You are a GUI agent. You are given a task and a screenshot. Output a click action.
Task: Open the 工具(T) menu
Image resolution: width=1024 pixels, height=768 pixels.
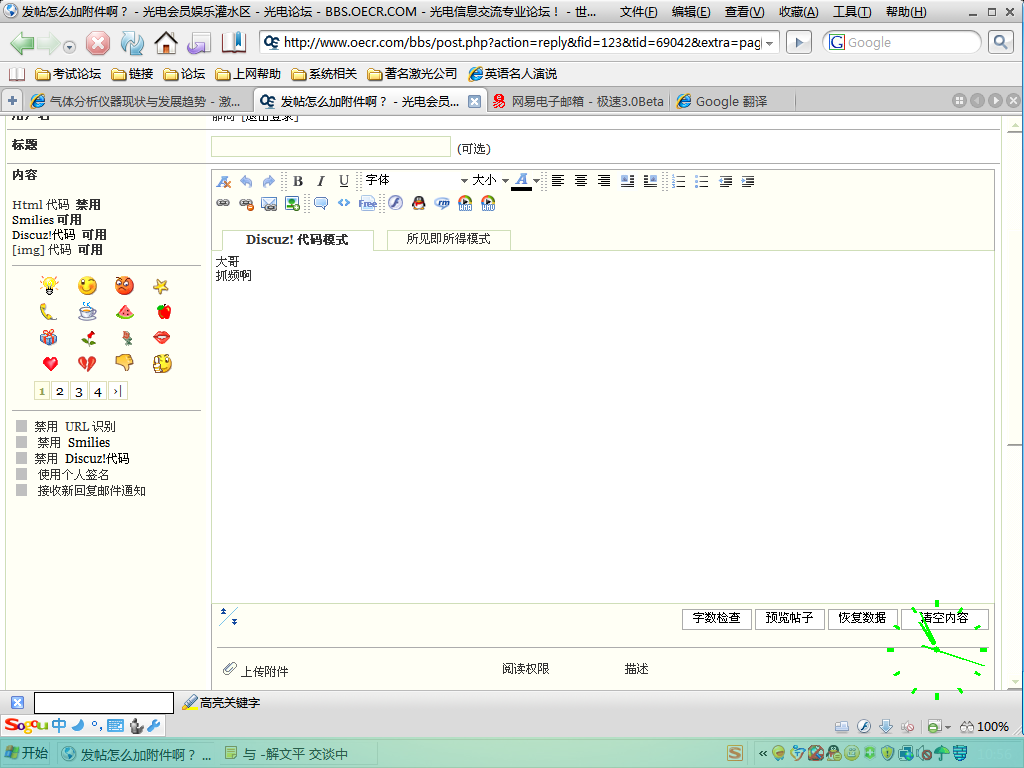pos(852,12)
